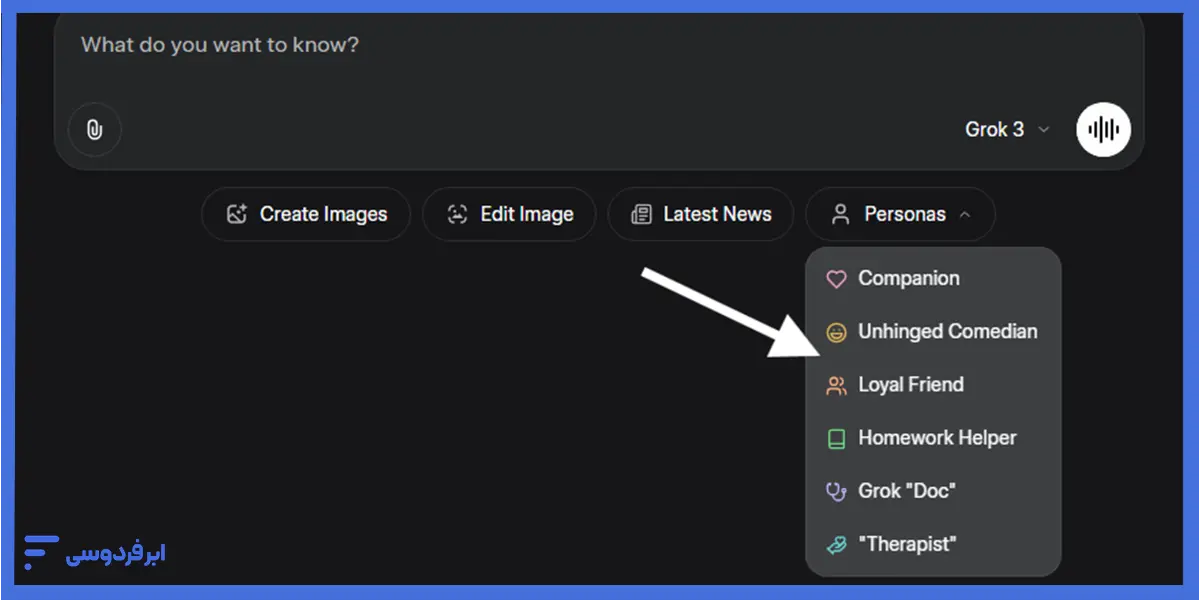Click the person icon in Personas button
This screenshot has width=1200, height=600.
tap(841, 214)
